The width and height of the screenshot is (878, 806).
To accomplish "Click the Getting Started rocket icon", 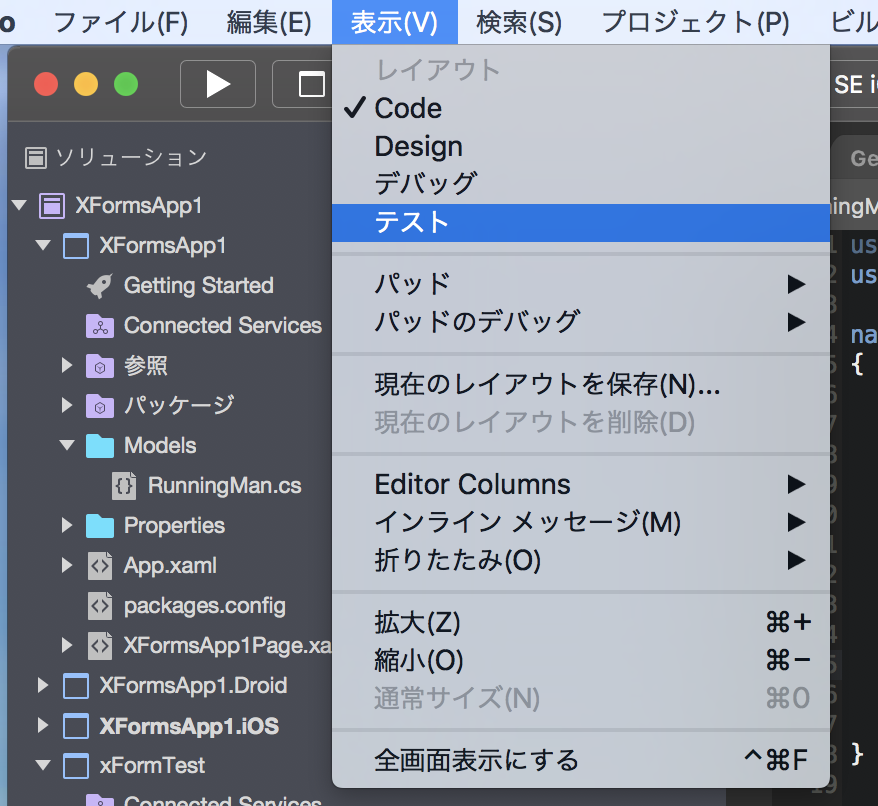I will (x=100, y=286).
